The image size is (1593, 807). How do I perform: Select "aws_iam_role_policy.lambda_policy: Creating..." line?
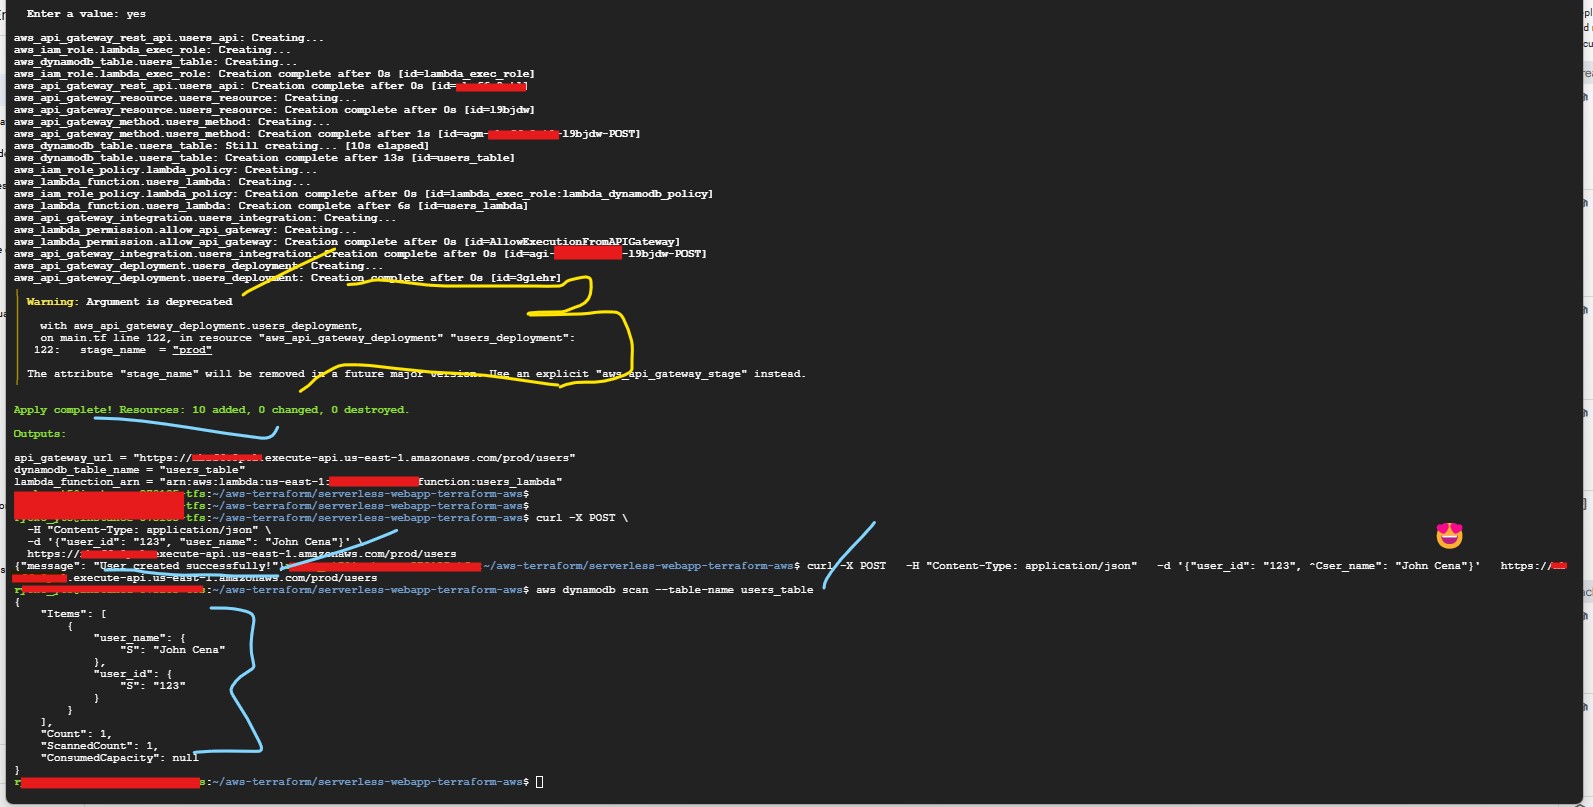click(x=165, y=170)
